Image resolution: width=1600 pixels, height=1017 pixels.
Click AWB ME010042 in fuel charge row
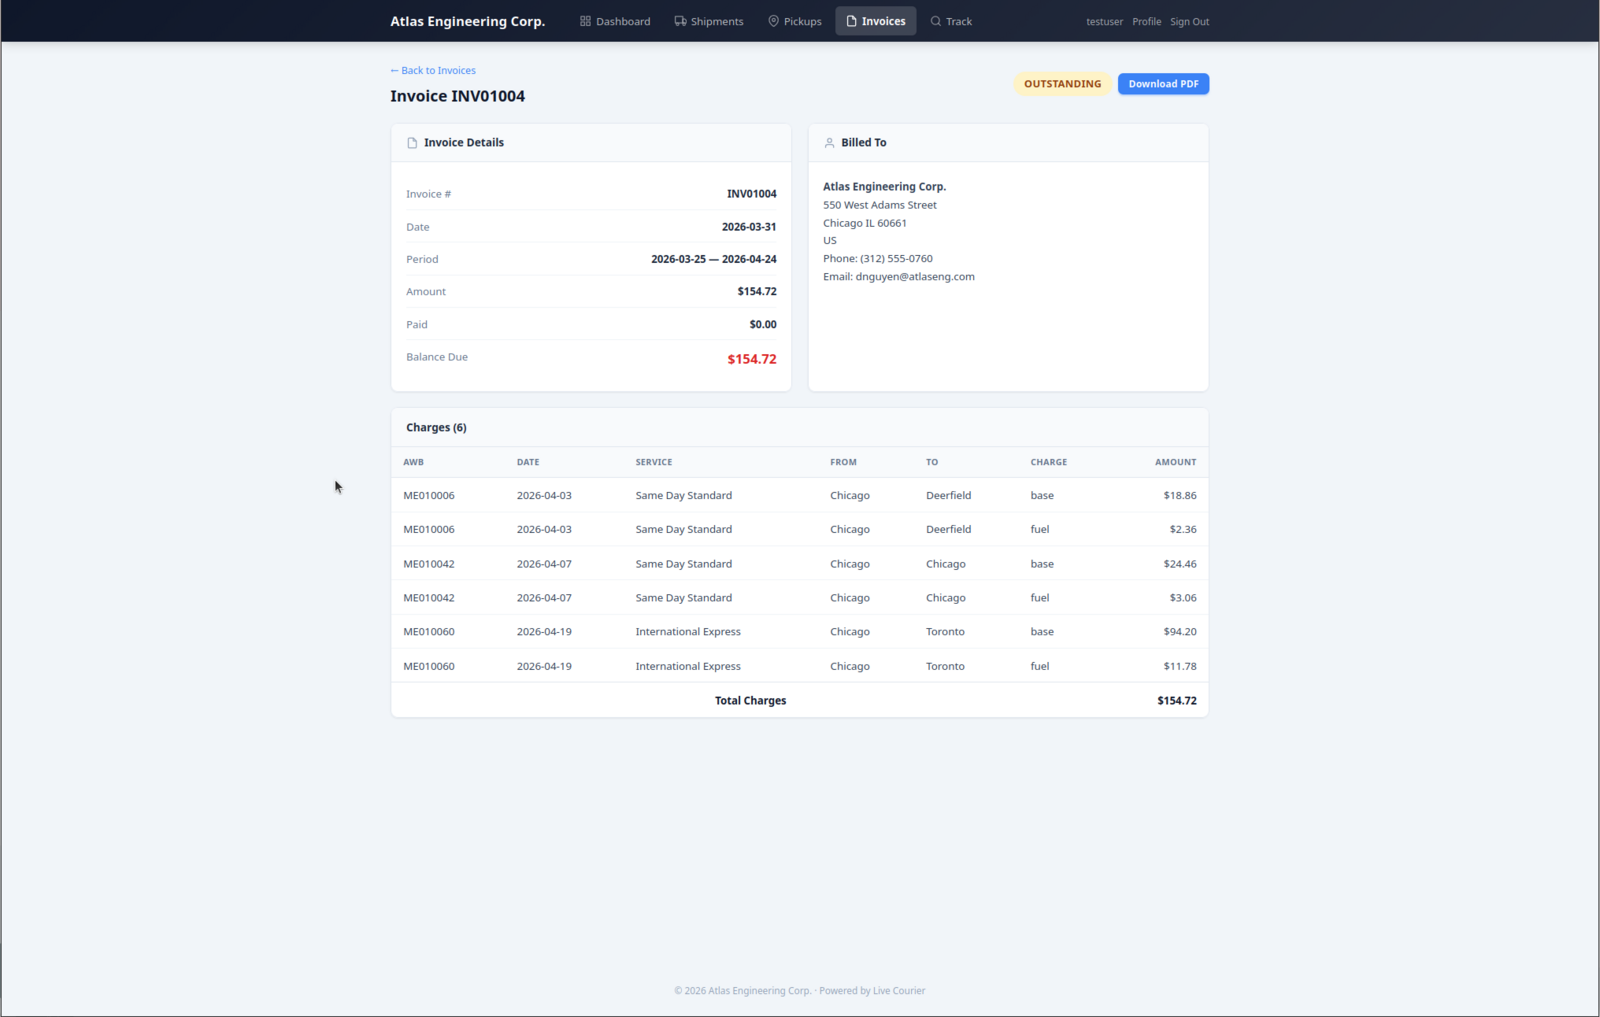click(429, 598)
